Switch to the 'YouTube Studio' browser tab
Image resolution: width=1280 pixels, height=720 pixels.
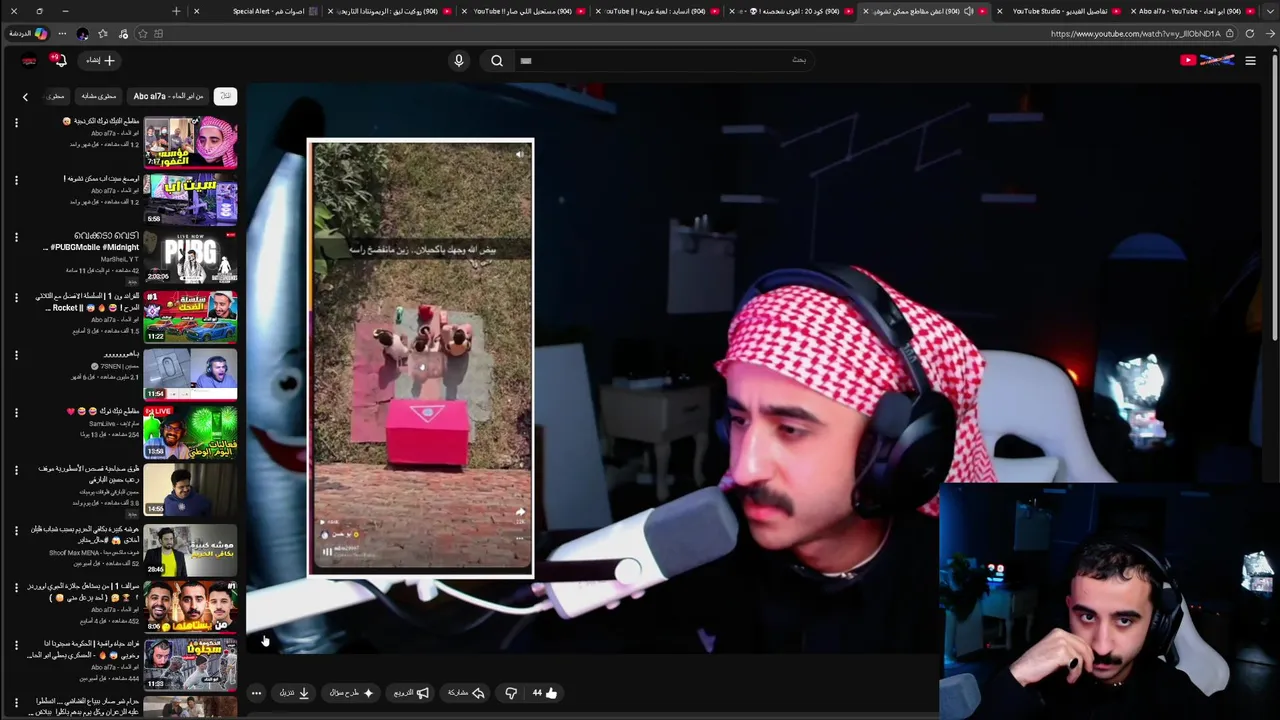click(1058, 11)
